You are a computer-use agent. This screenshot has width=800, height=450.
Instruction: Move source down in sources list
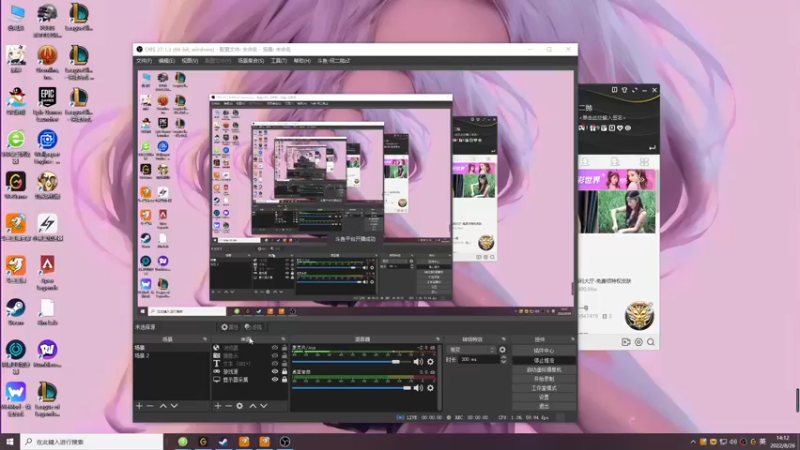[x=264, y=406]
